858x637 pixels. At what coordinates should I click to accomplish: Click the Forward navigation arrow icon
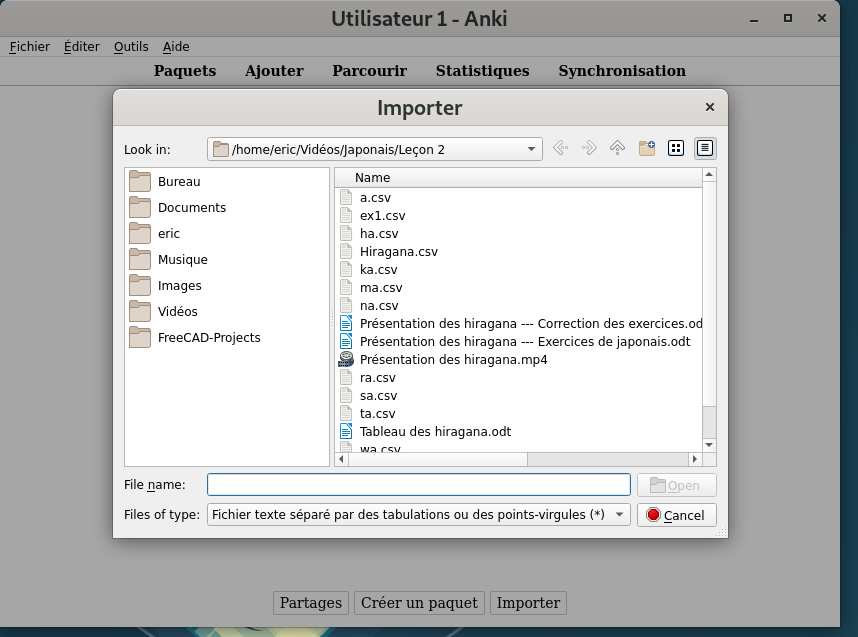pyautogui.click(x=589, y=148)
